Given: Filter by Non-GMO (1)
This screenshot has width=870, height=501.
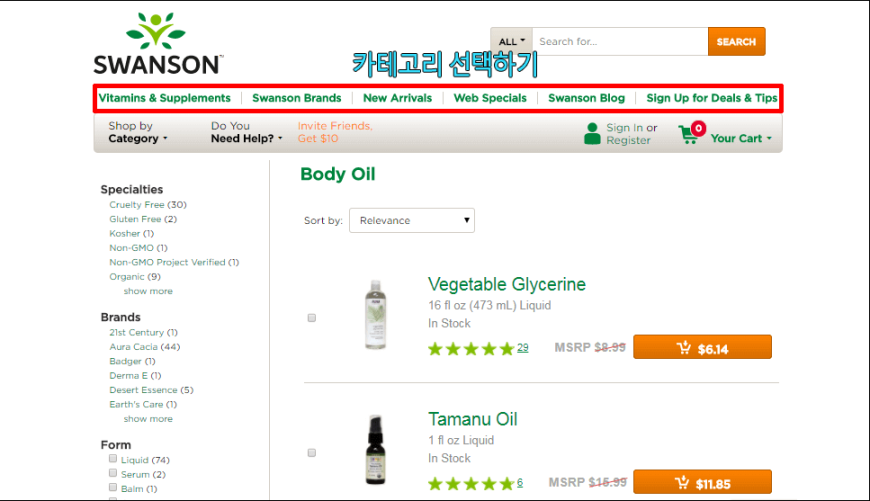Looking at the screenshot, I should pyautogui.click(x=138, y=248).
